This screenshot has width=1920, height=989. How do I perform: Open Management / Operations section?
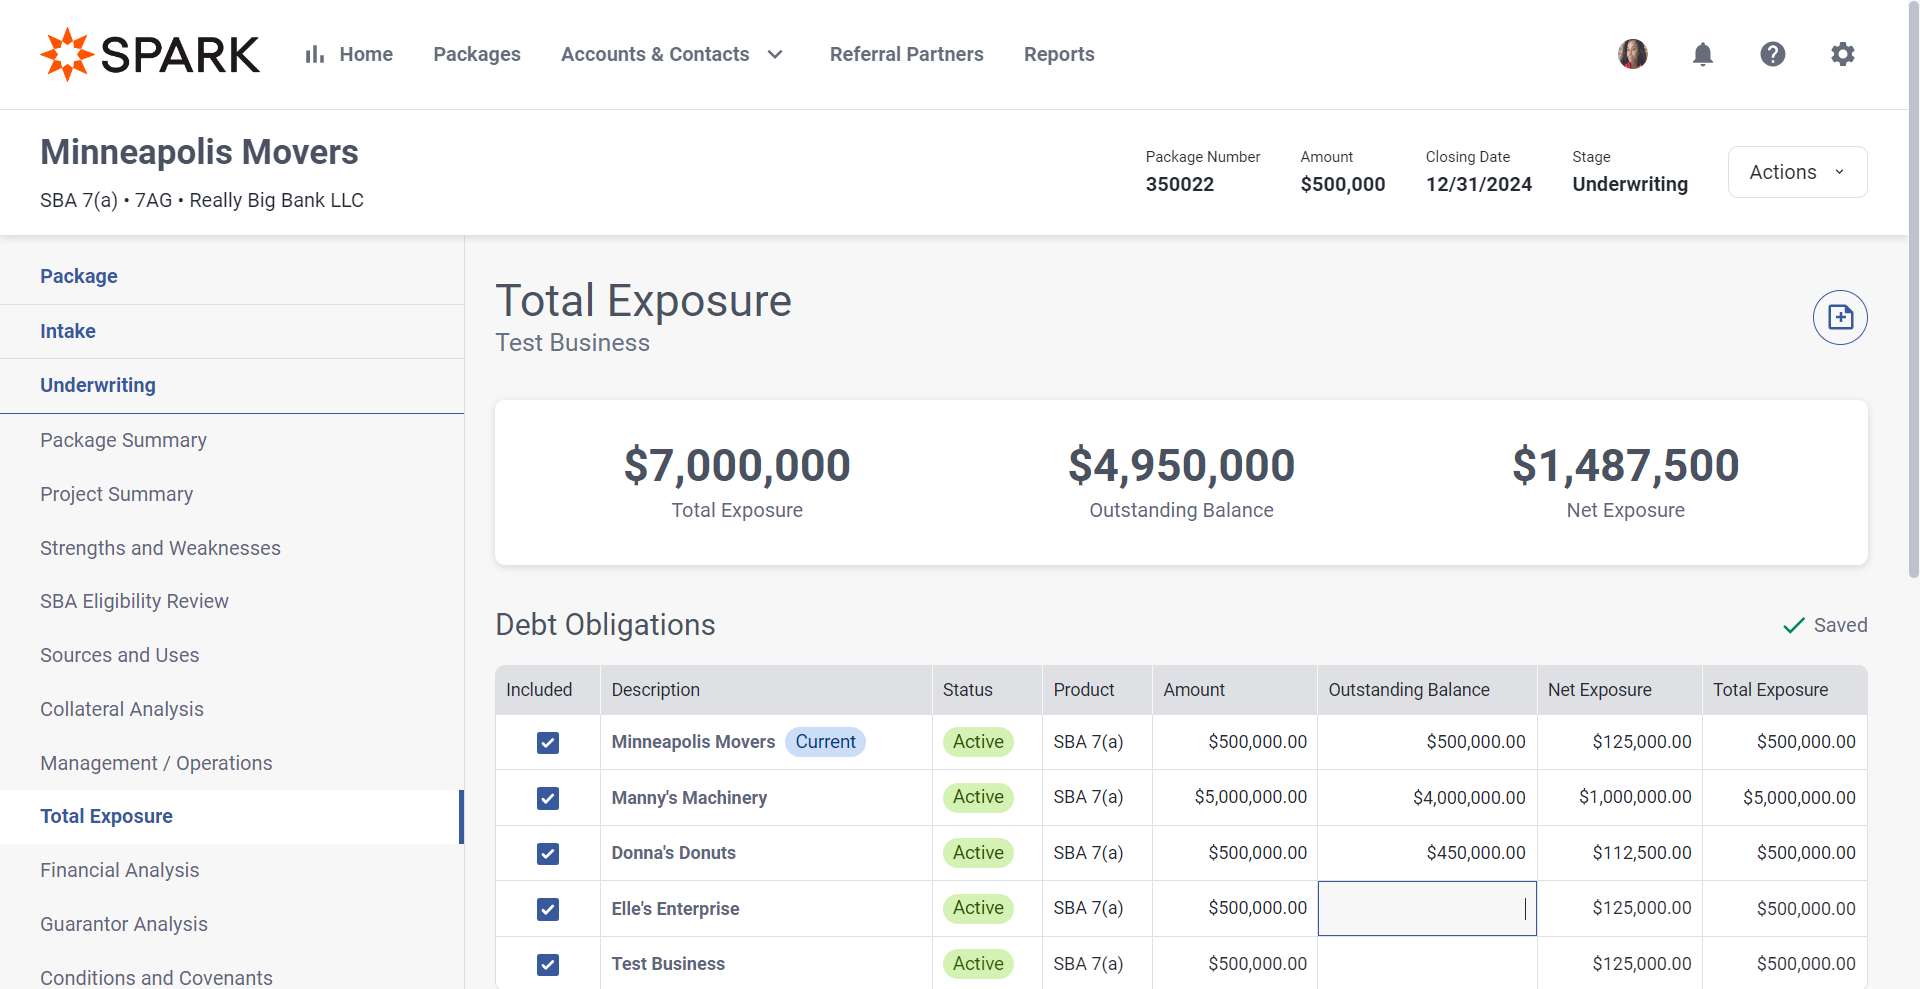point(156,763)
